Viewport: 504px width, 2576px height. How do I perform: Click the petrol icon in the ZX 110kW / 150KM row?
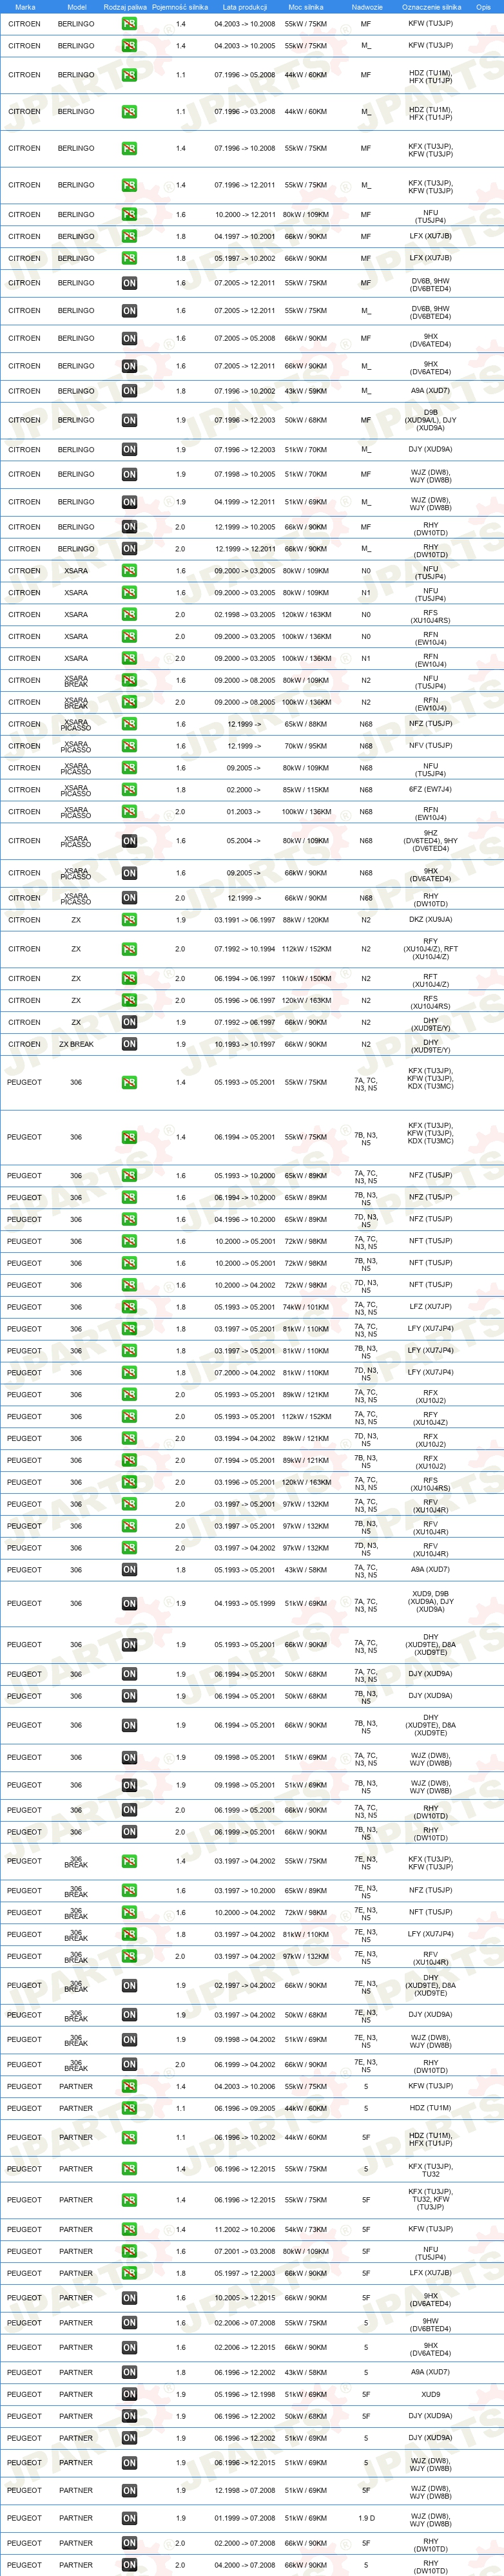[x=129, y=979]
